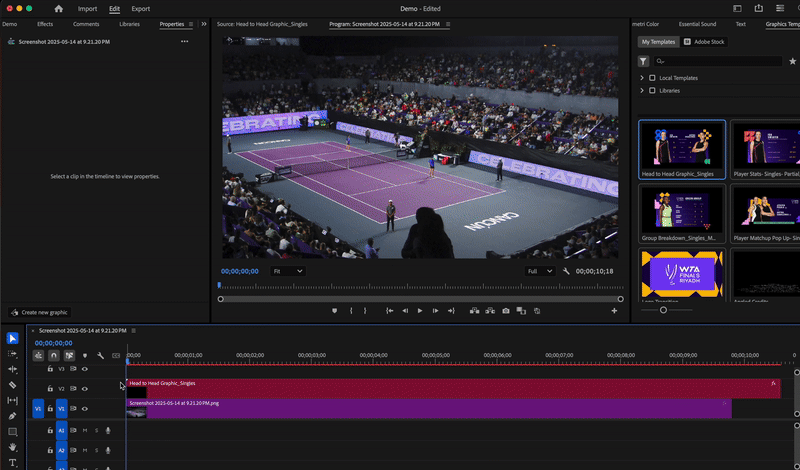Click the Share/export icon in header
Image resolution: width=800 pixels, height=470 pixels.
pyautogui.click(x=759, y=8)
